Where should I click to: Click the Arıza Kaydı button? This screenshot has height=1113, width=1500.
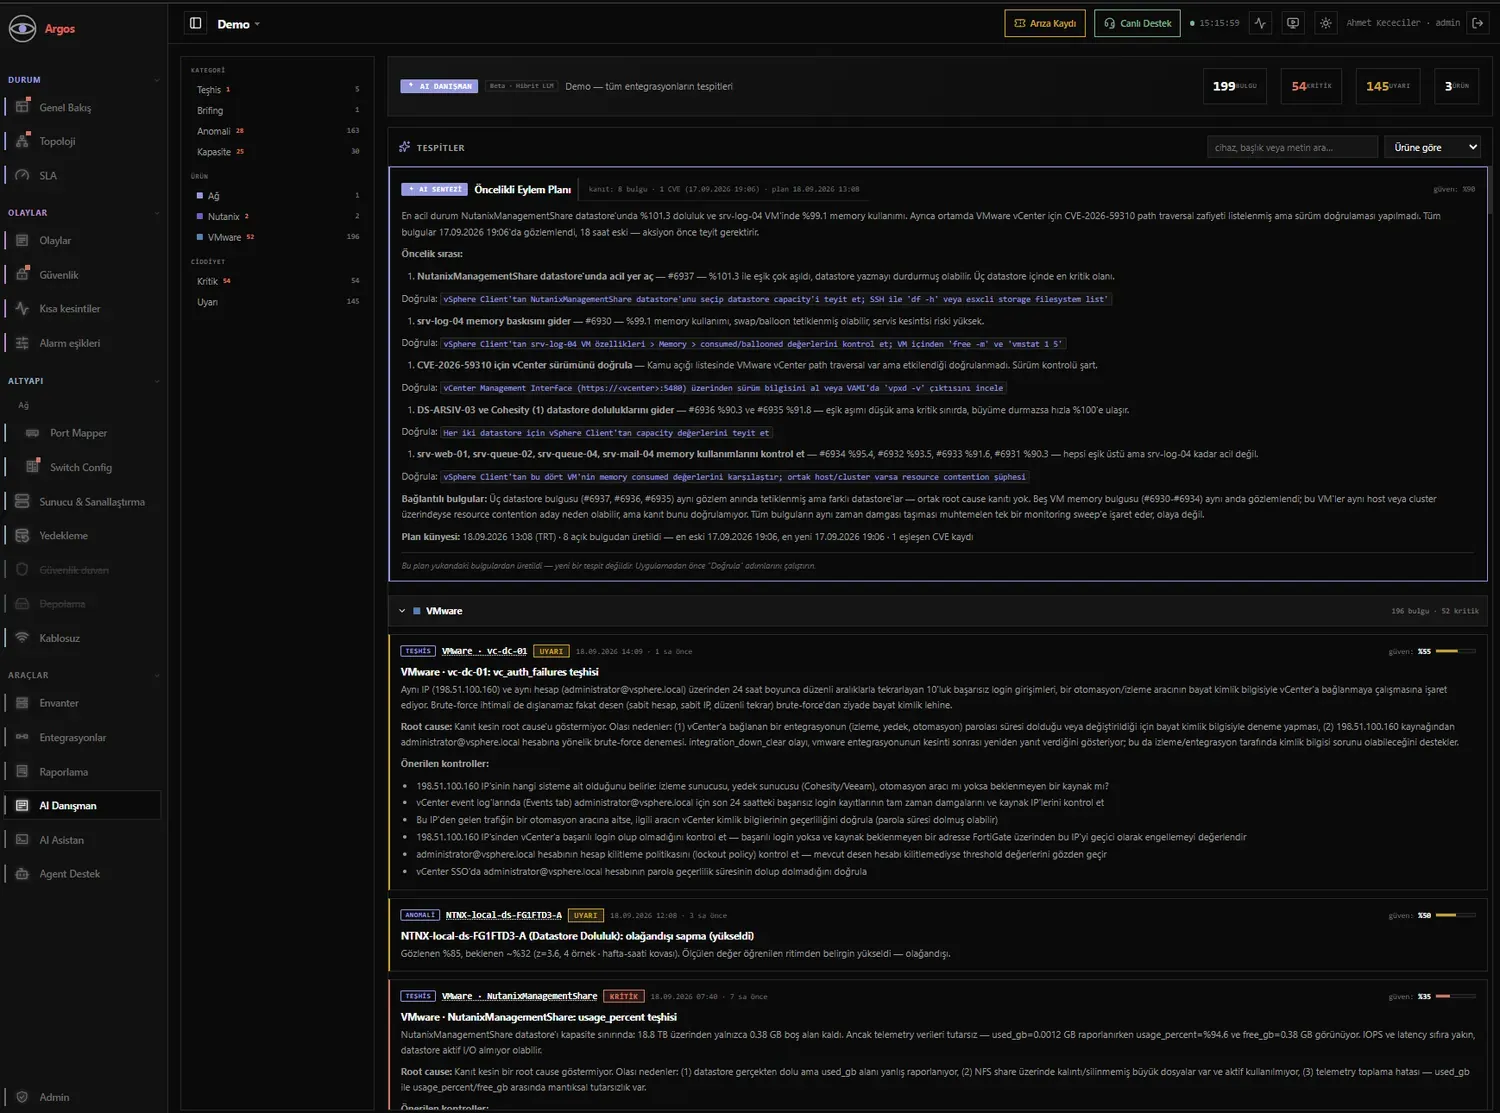click(1045, 23)
